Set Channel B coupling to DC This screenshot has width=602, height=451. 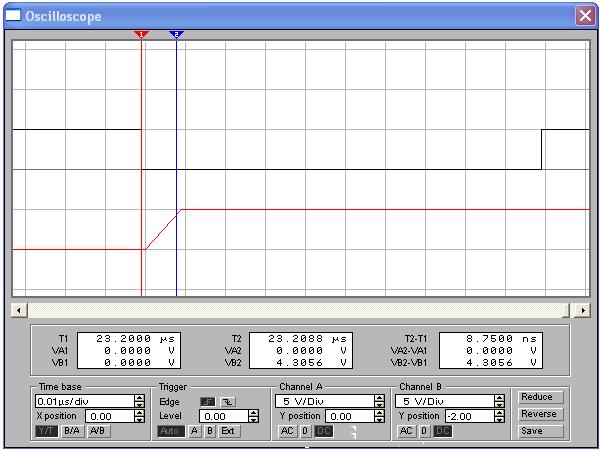pos(443,431)
